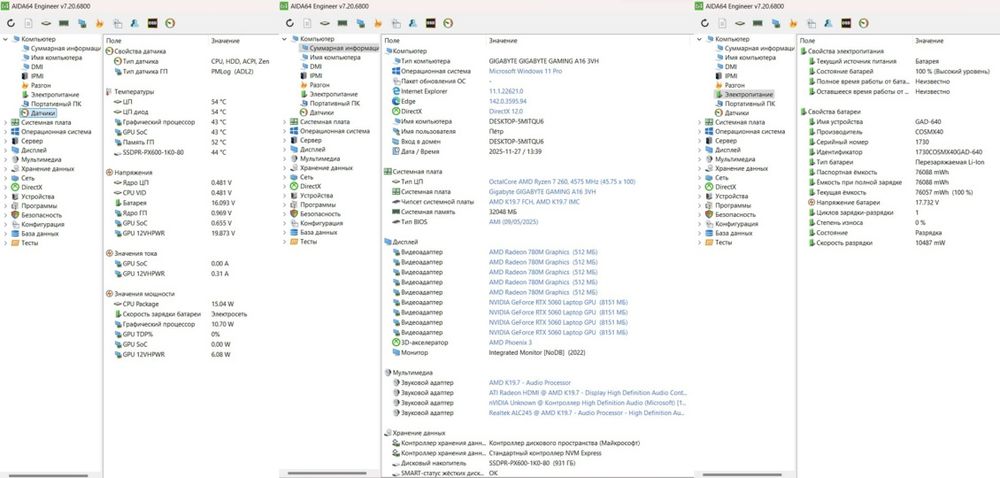Click Refresh icon in left sensors window toolbar
Screen dimensions: 1000x478
click(10, 23)
